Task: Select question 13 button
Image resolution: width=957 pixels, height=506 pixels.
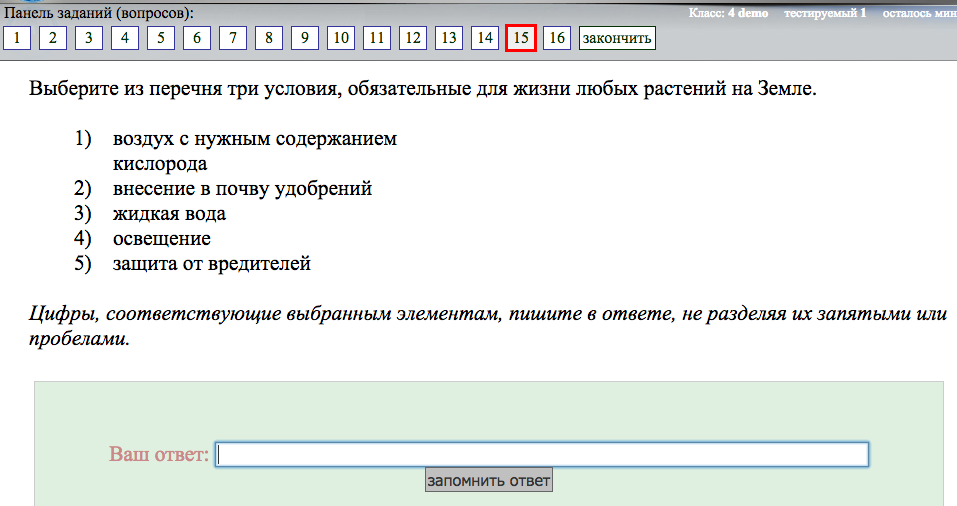Action: pyautogui.click(x=449, y=38)
